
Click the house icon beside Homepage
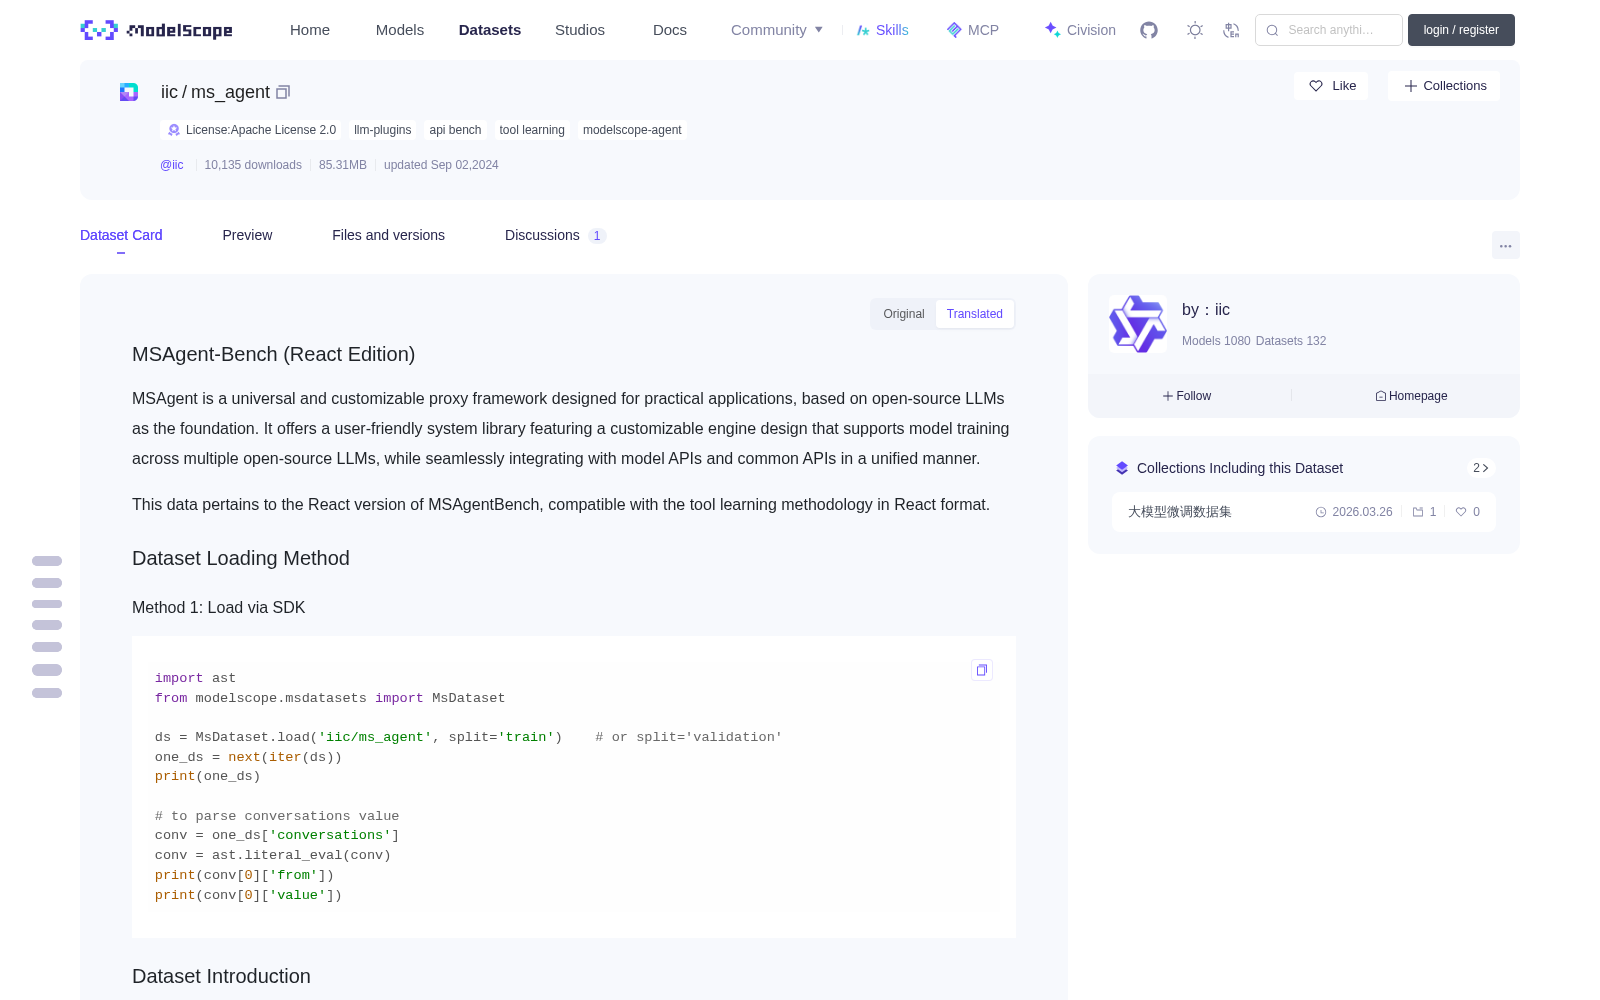click(1381, 396)
